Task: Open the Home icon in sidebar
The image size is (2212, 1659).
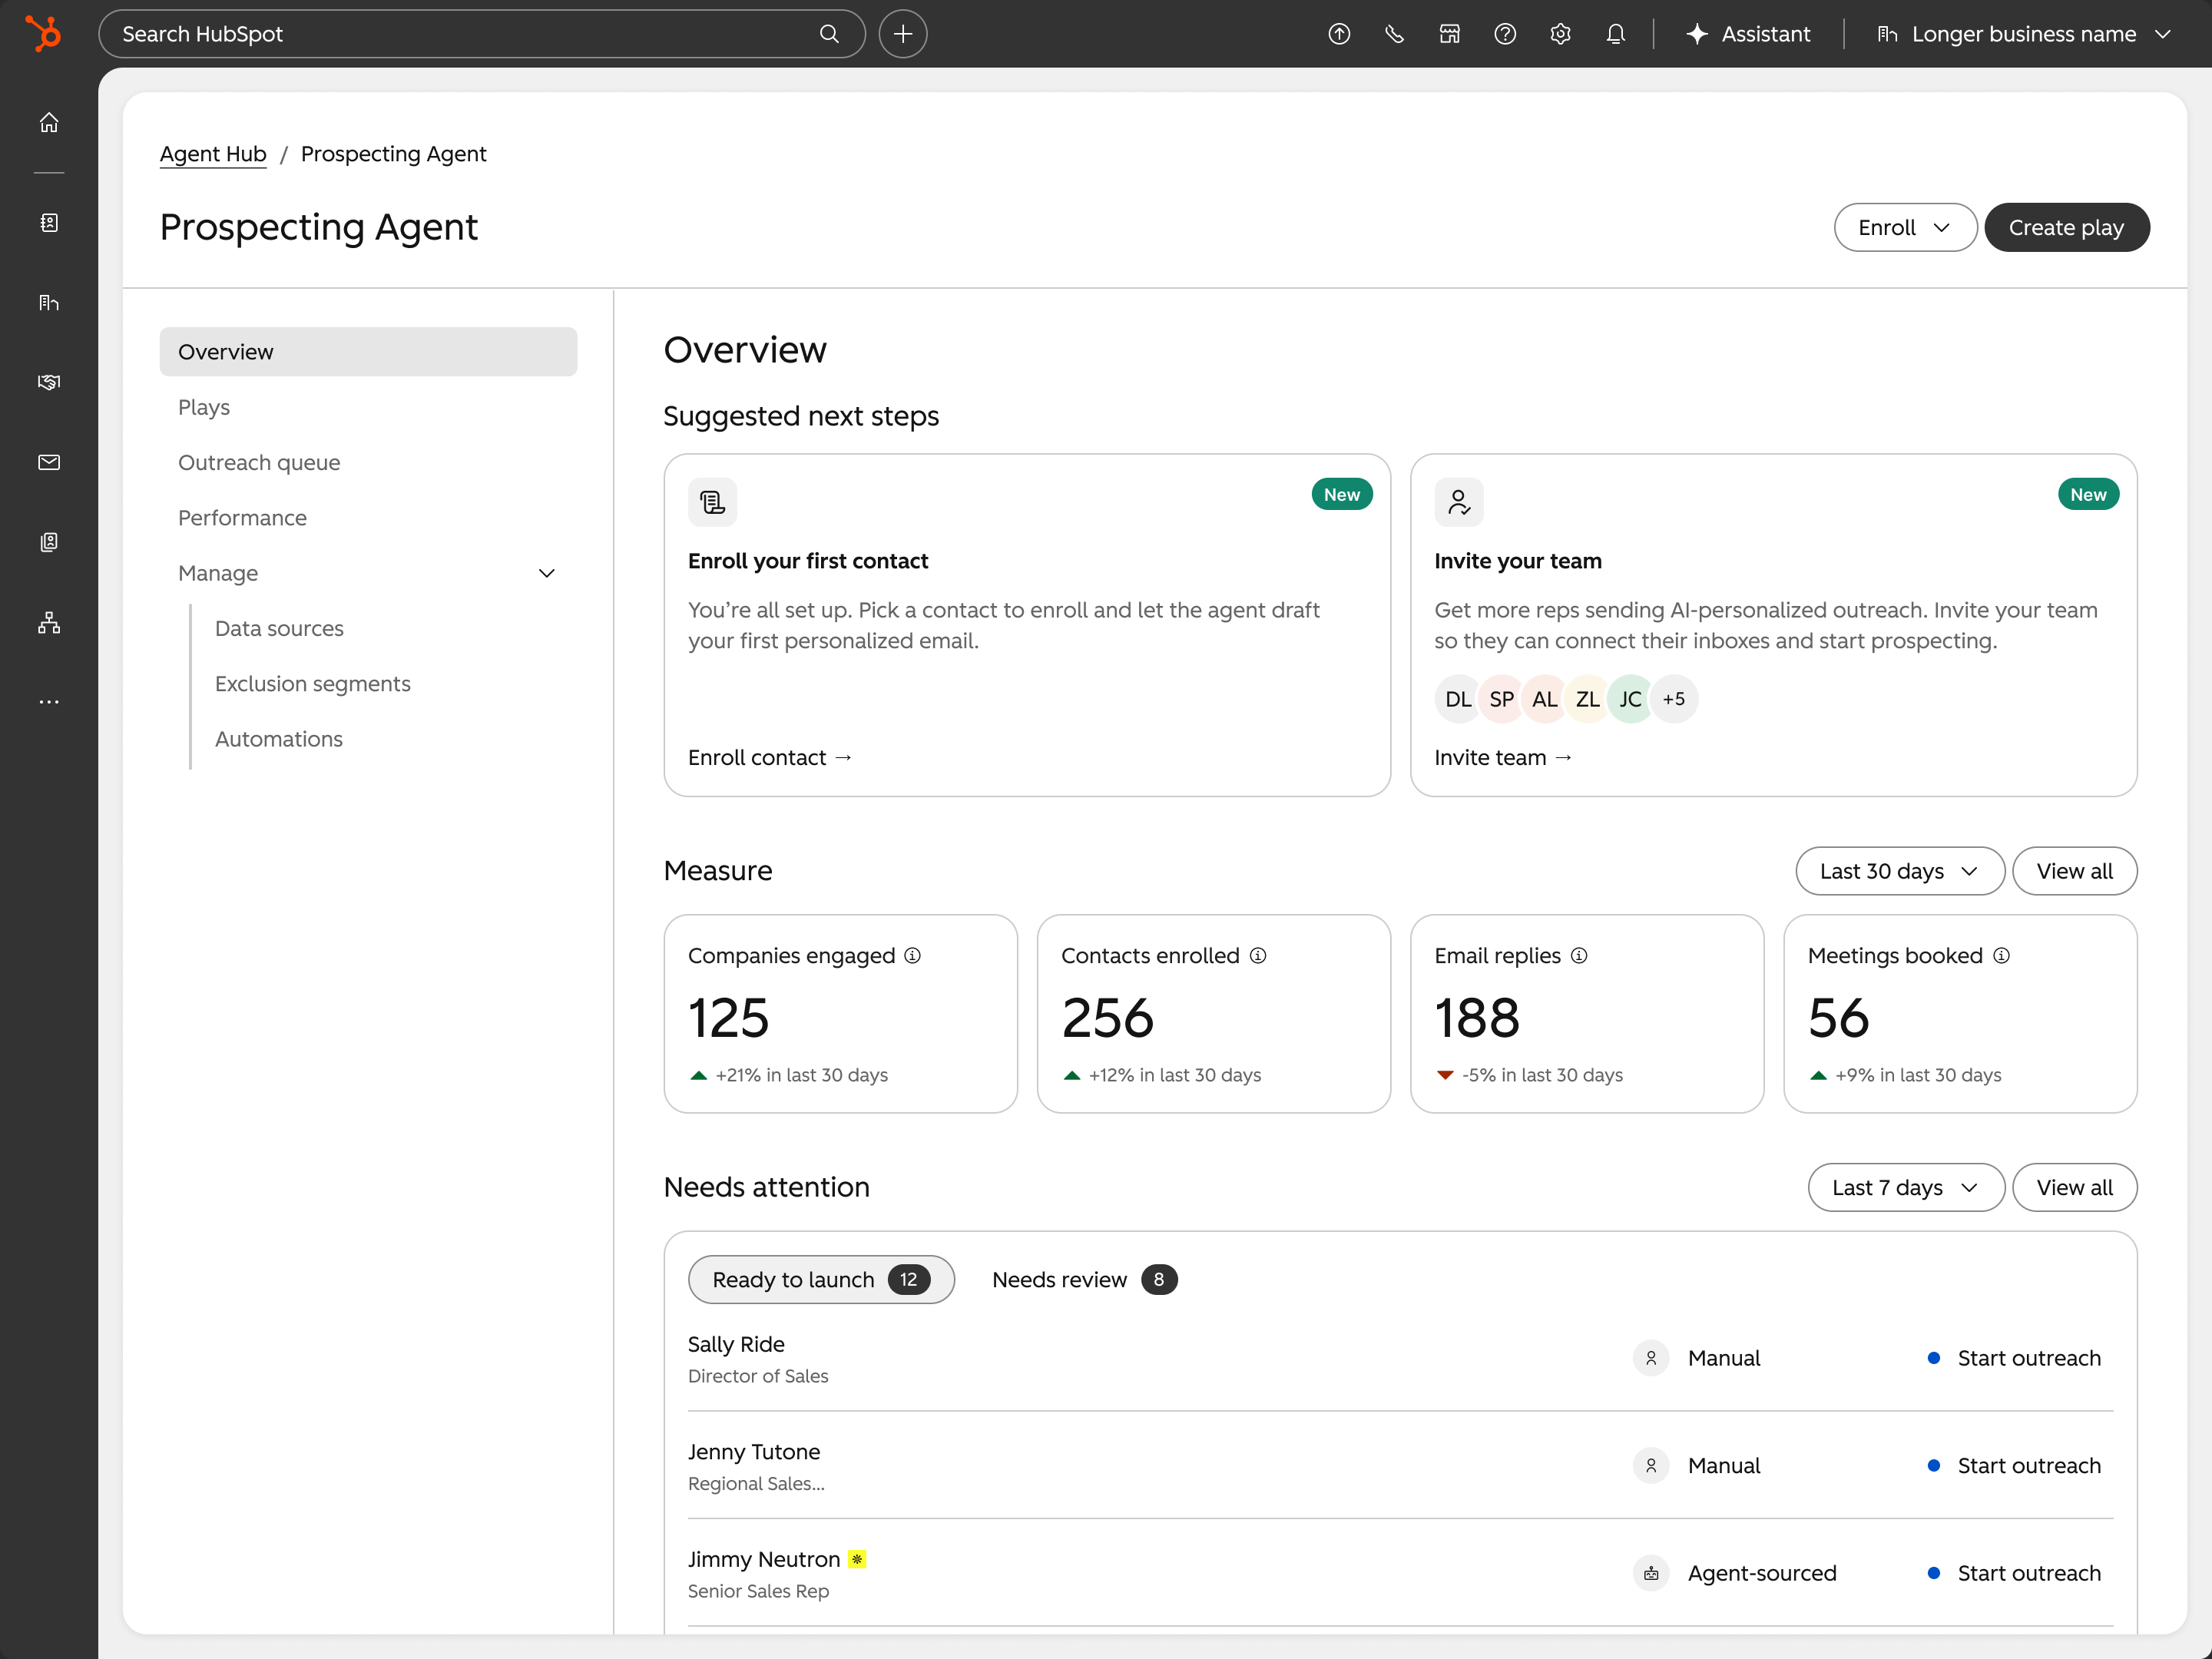Action: point(49,122)
